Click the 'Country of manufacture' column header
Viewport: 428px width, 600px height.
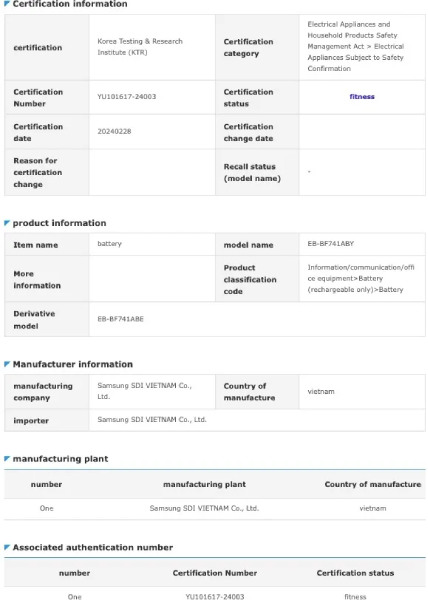pos(373,484)
